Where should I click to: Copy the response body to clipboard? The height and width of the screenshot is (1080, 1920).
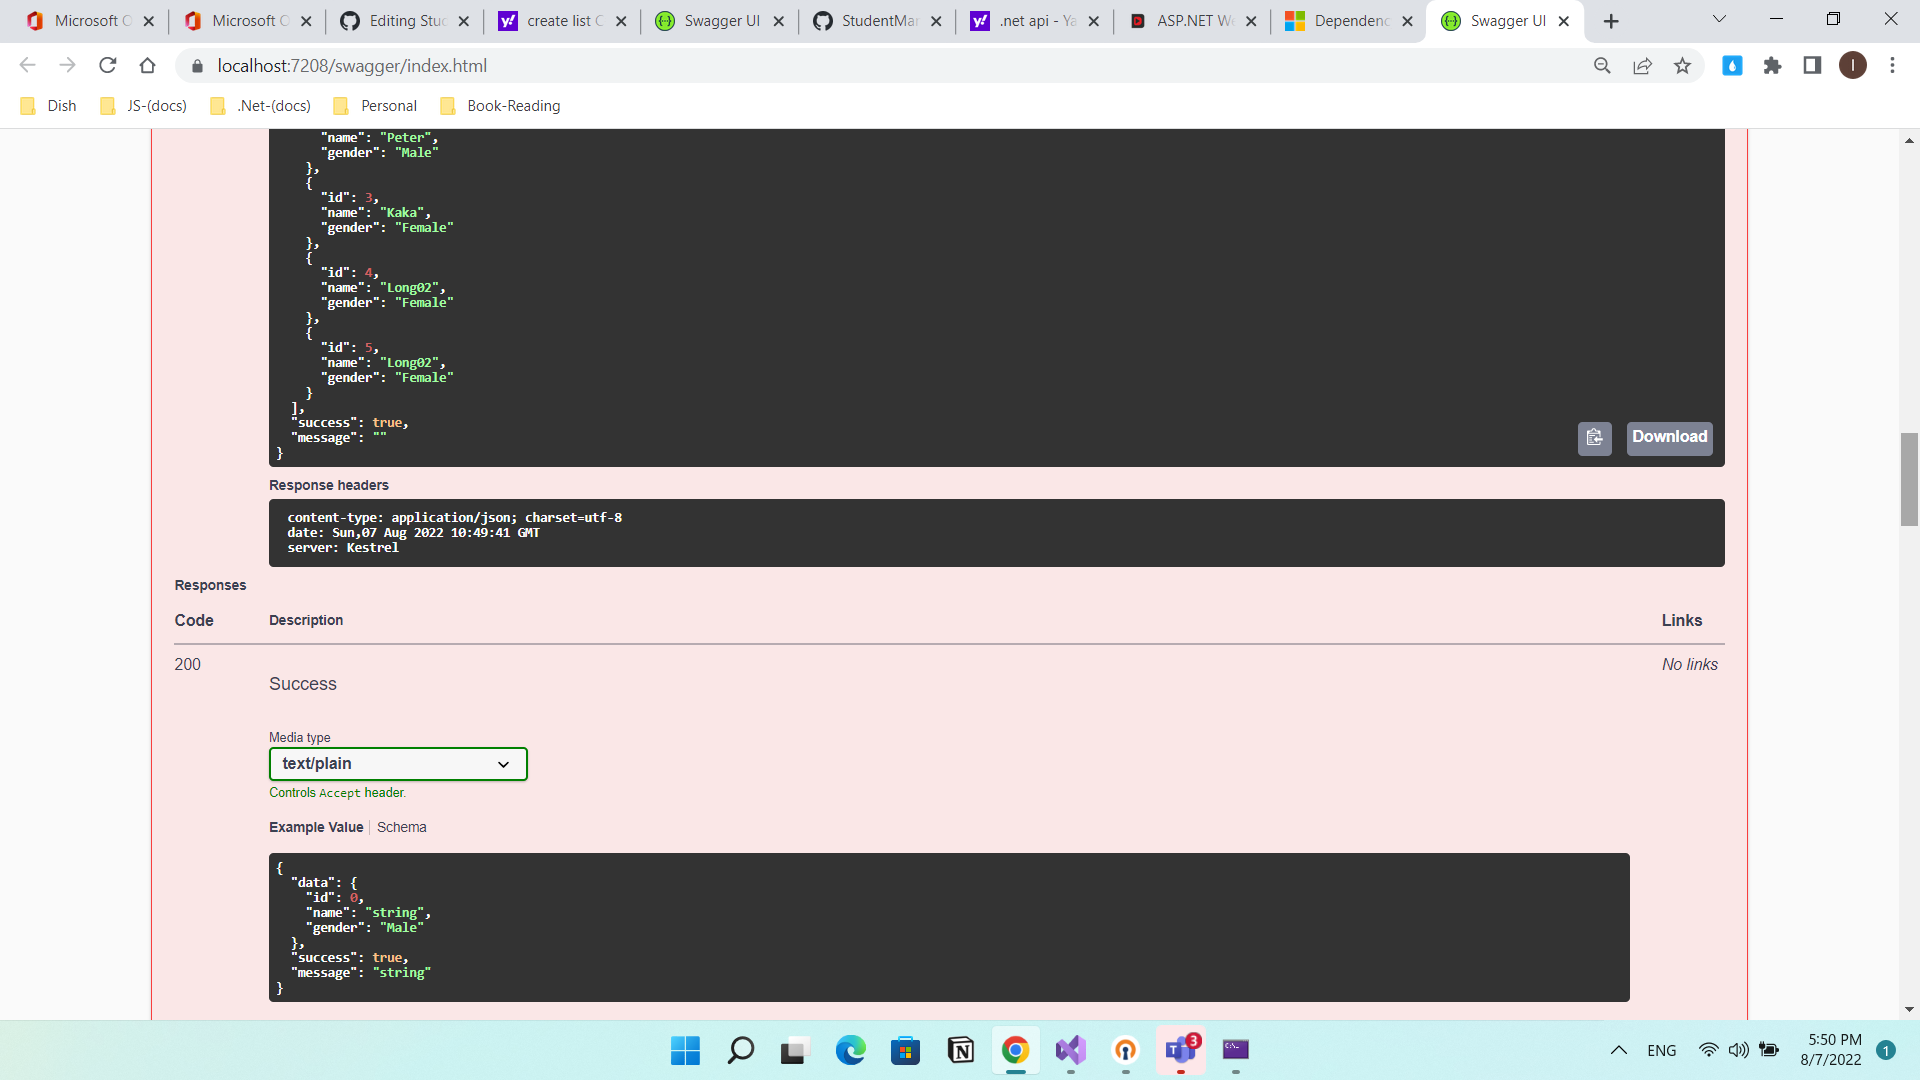[x=1594, y=438]
